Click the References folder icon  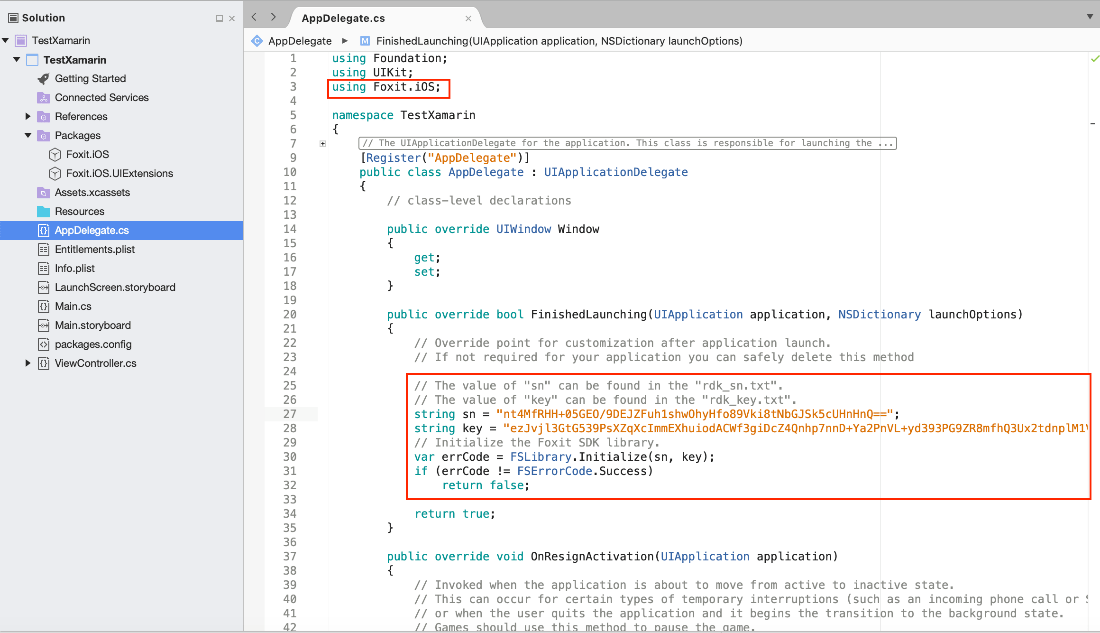(43, 116)
